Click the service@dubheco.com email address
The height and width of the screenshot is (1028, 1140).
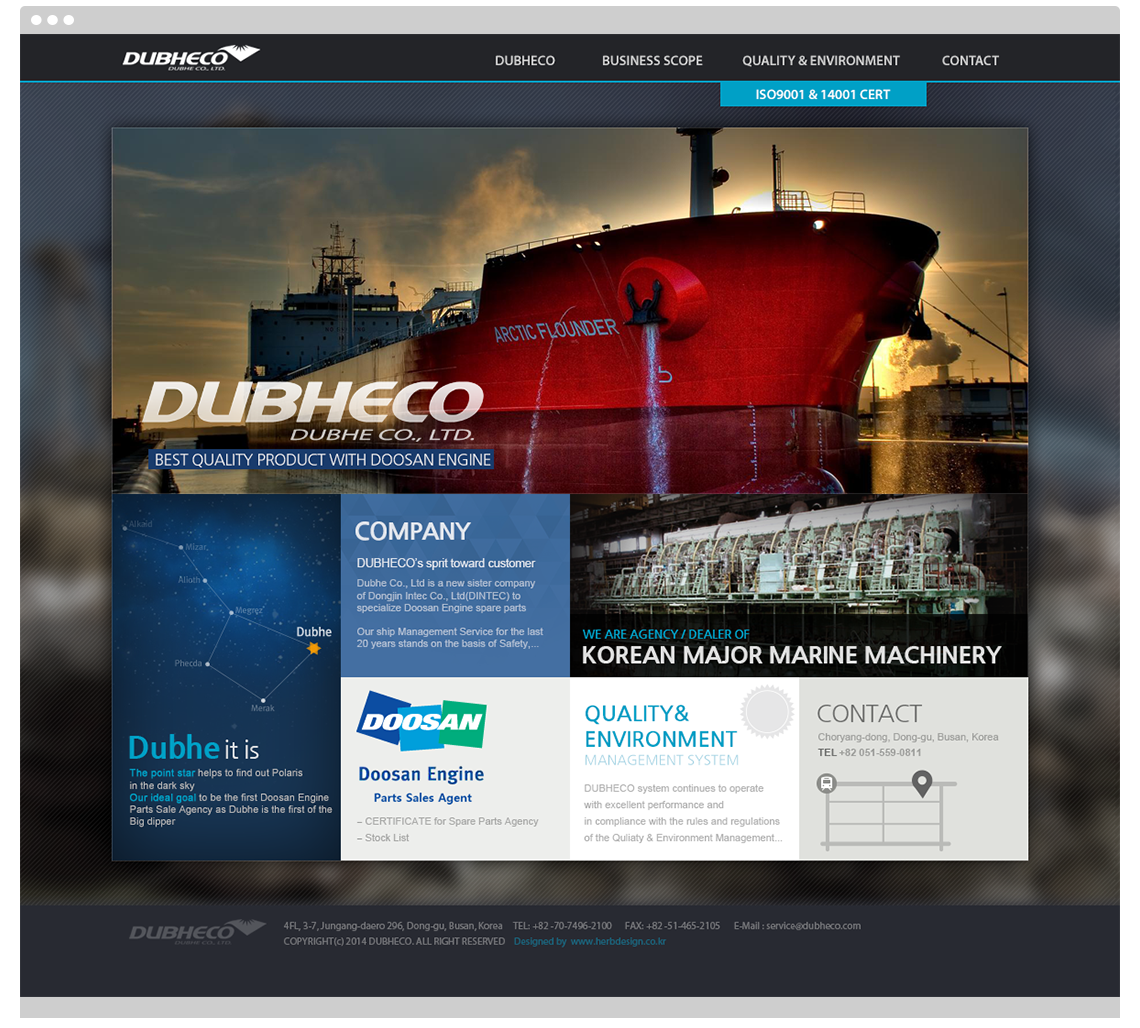pyautogui.click(x=813, y=925)
